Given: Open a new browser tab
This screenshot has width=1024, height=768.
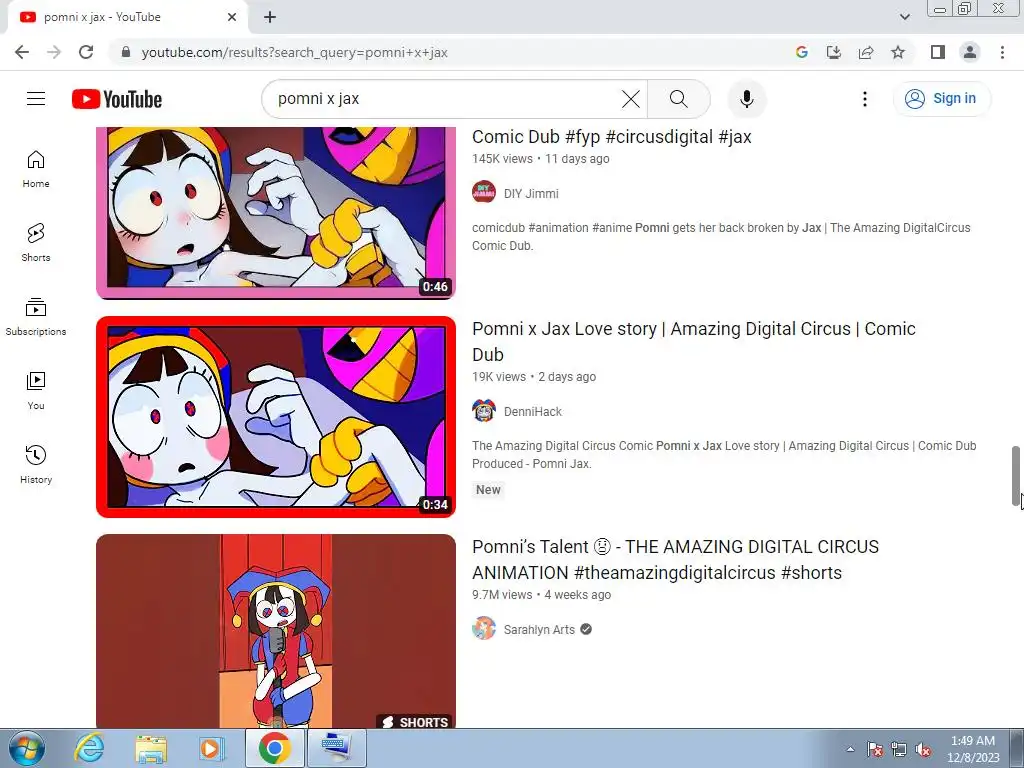Looking at the screenshot, I should [270, 17].
